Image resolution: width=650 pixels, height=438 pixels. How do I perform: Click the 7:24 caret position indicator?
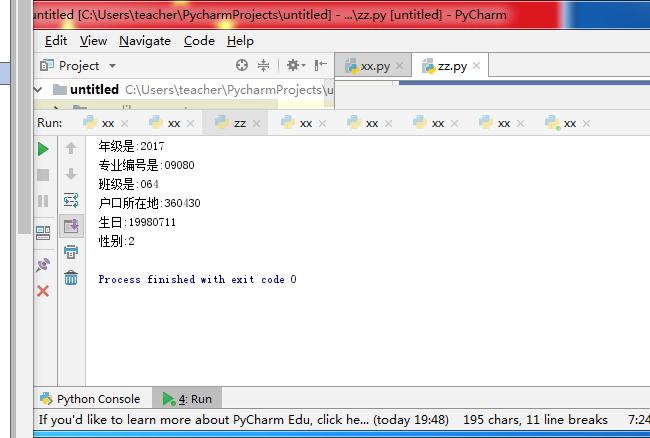coord(639,420)
